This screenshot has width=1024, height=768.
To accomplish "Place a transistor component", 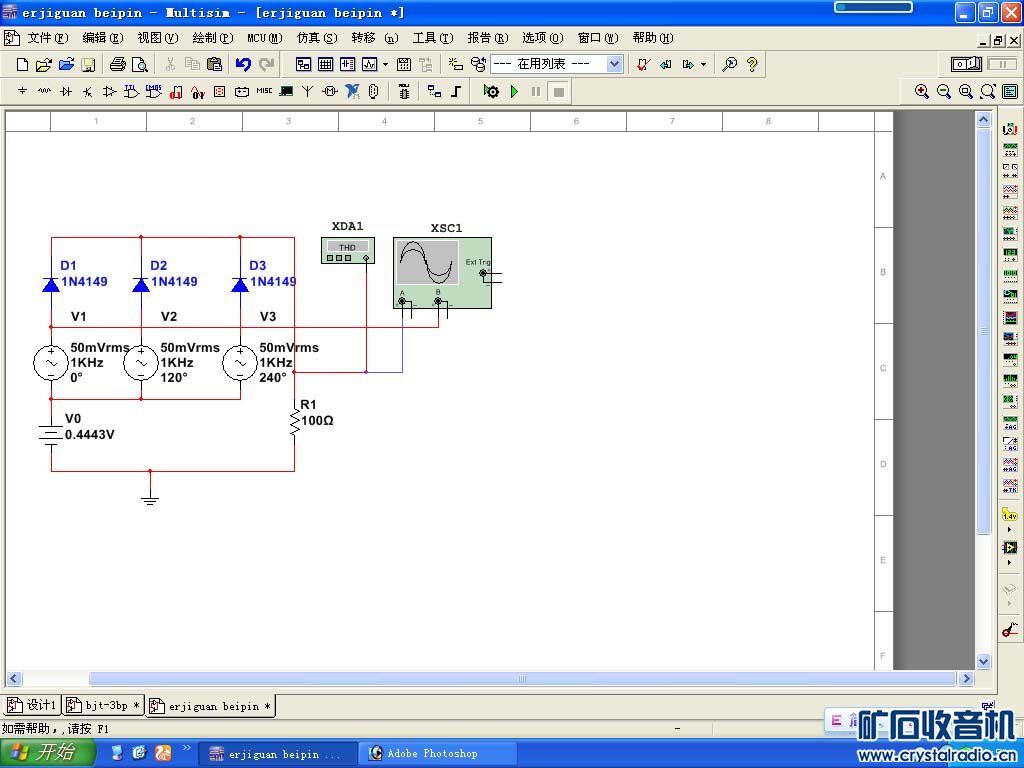I will coord(88,91).
